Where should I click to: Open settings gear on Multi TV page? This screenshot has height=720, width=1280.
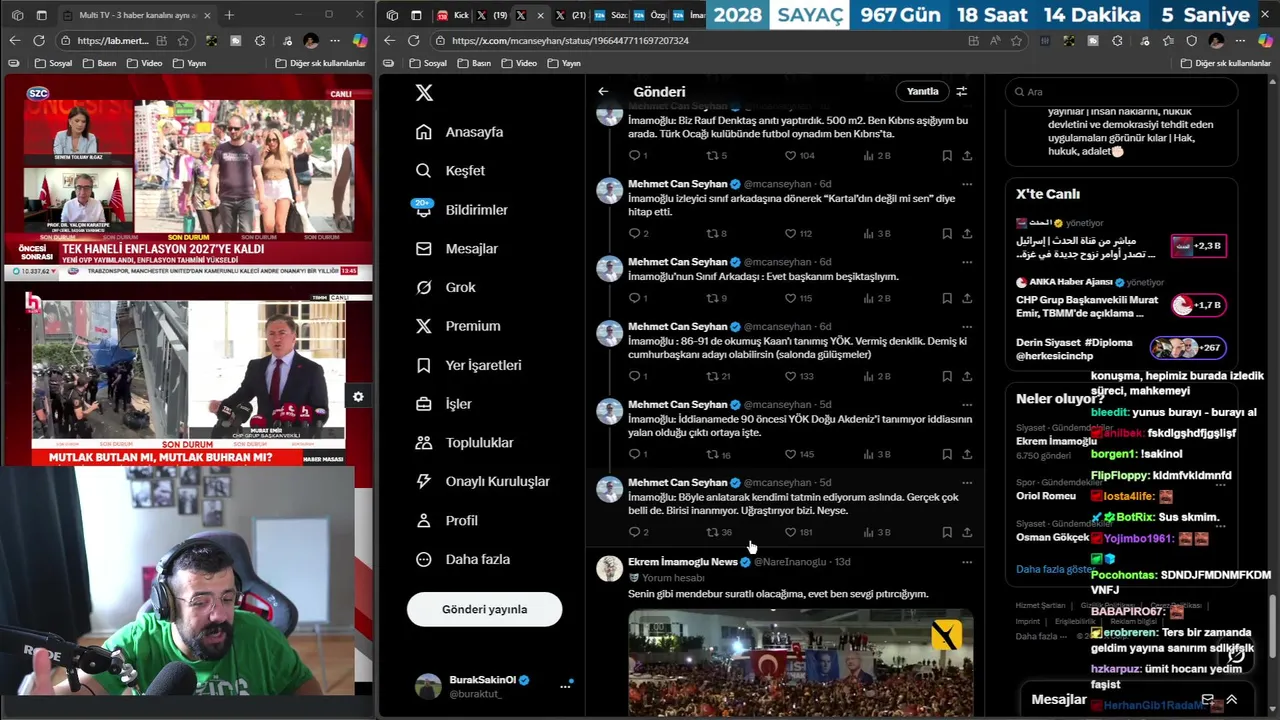(x=358, y=397)
